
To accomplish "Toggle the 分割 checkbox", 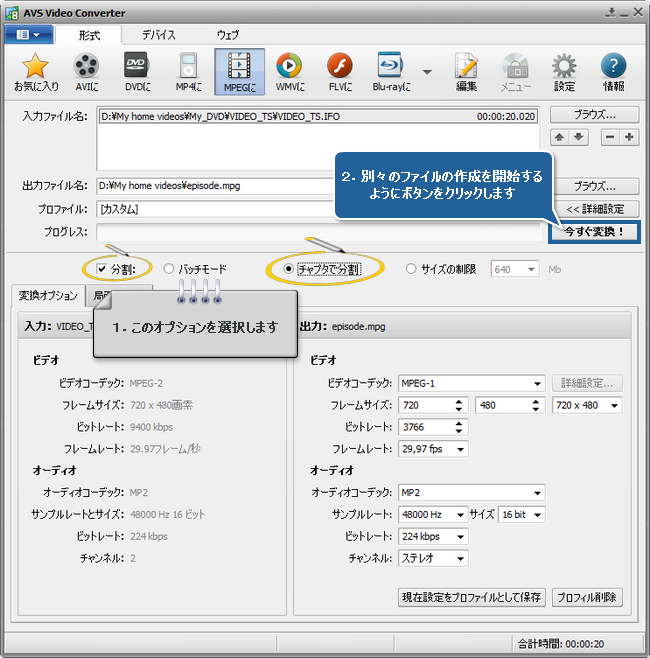I will (x=101, y=269).
